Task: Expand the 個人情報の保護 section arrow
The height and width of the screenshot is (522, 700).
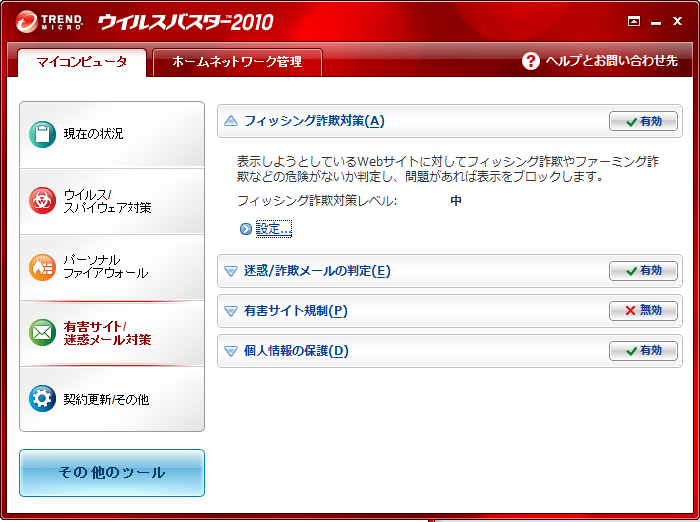Action: pos(231,351)
